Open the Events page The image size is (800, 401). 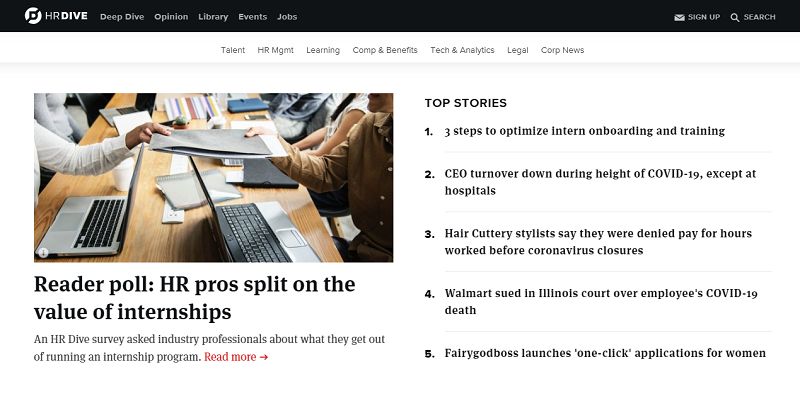[253, 17]
